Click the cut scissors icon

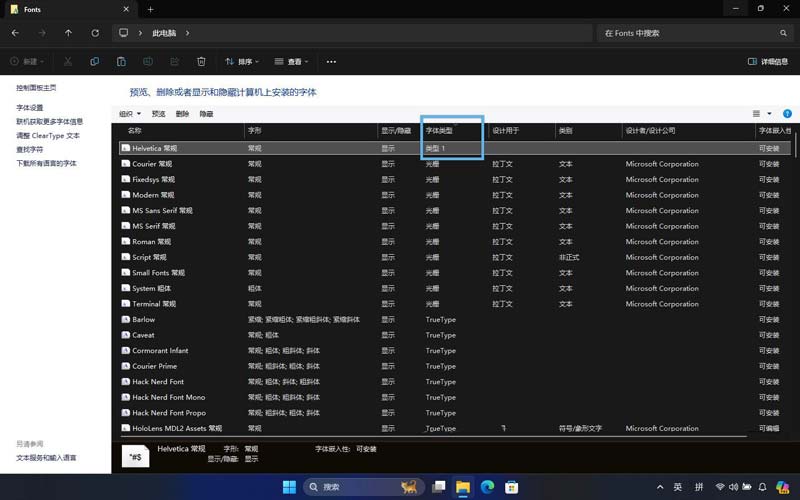68,62
